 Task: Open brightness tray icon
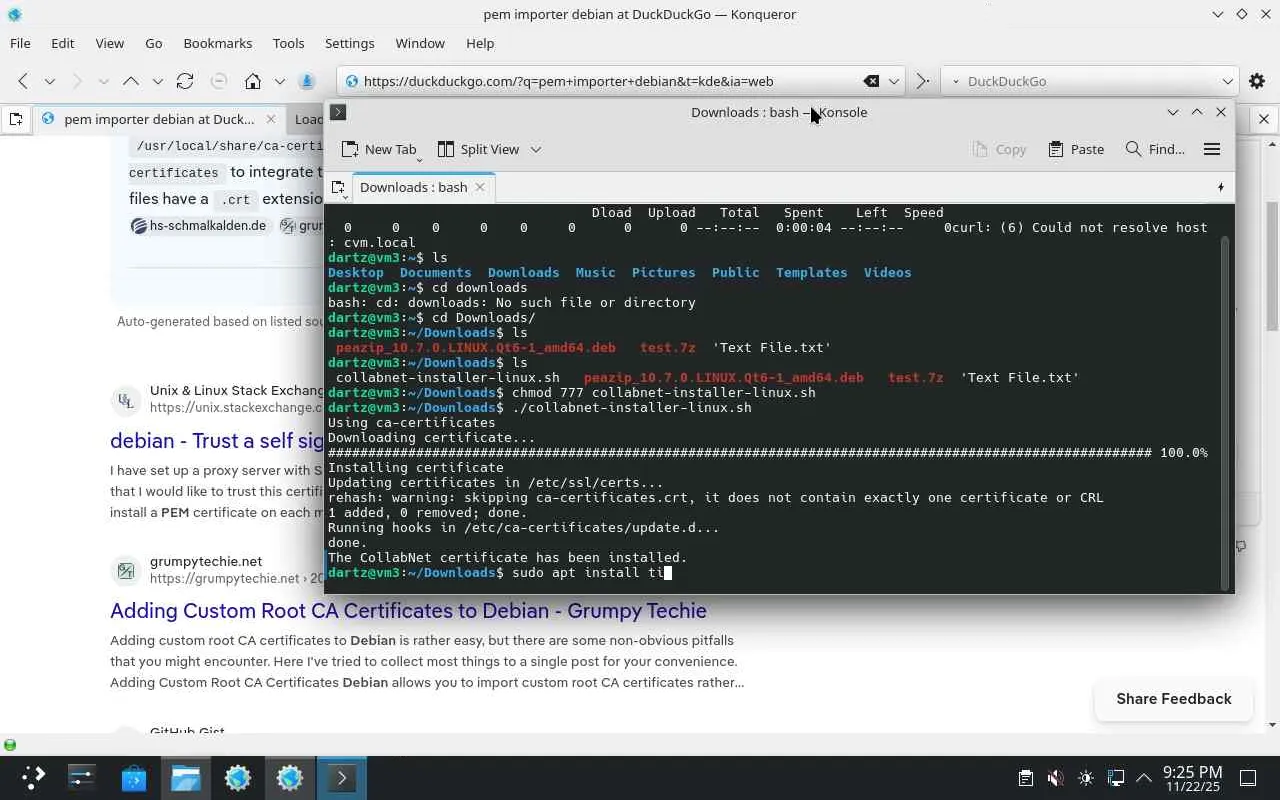(1086, 777)
